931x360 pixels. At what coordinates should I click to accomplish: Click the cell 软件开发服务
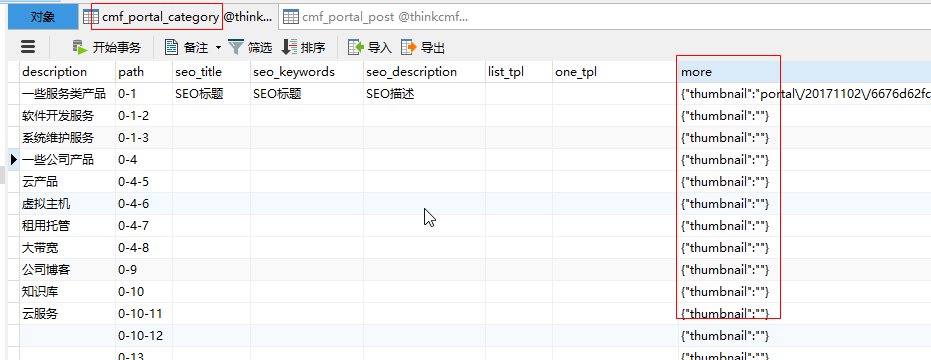point(67,116)
